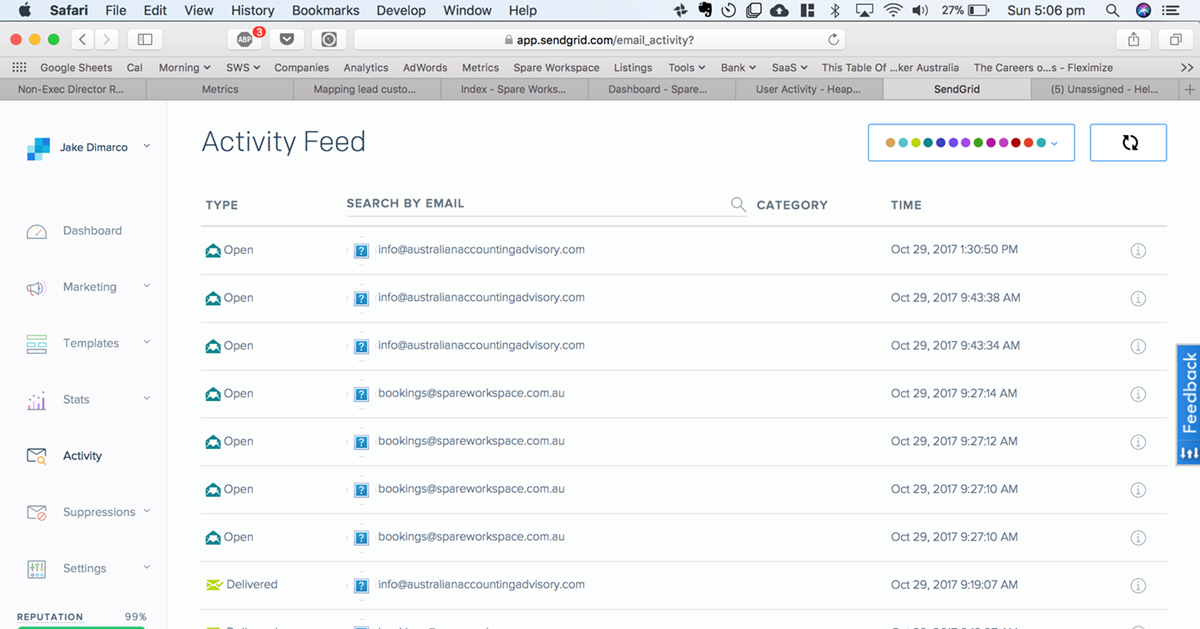Open the AdWords bookmark

point(425,68)
